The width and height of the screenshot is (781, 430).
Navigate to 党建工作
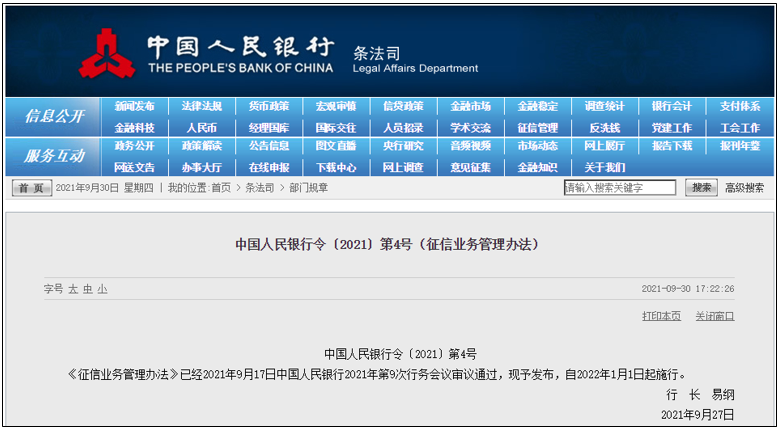click(x=672, y=128)
